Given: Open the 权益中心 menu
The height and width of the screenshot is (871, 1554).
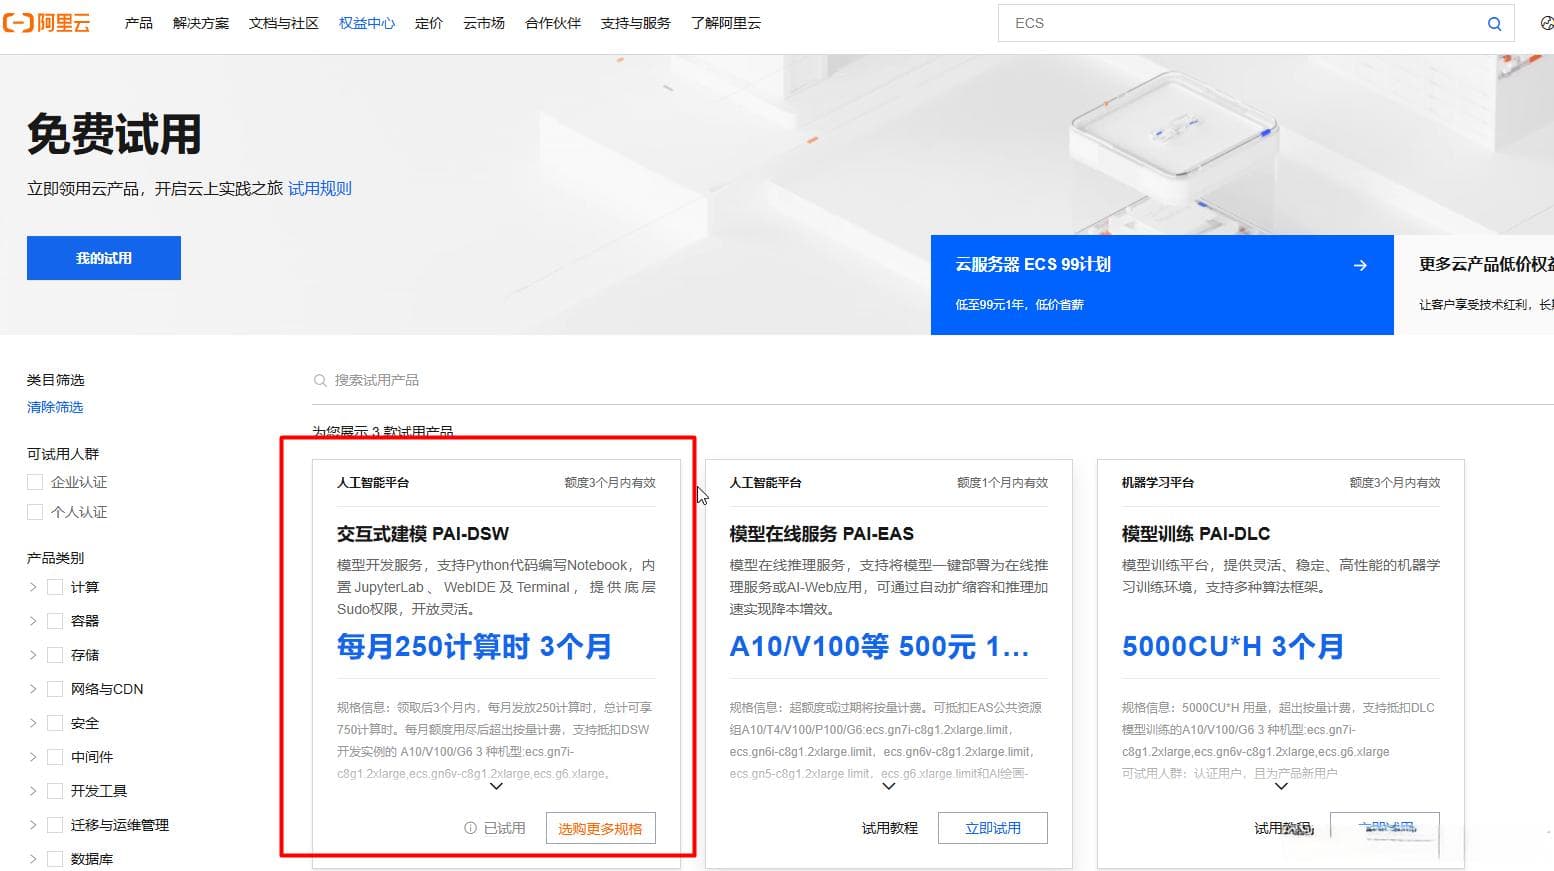Looking at the screenshot, I should point(367,23).
